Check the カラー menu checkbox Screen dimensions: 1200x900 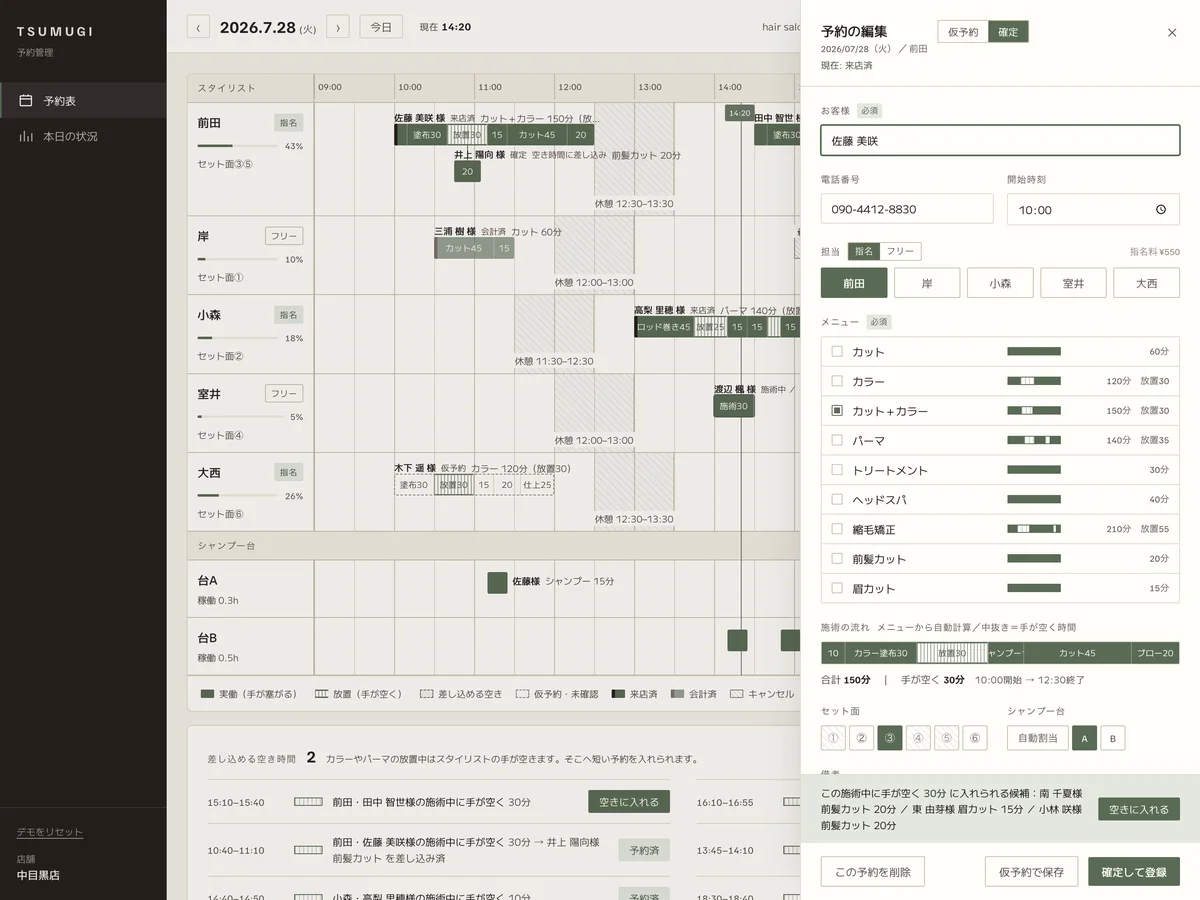pyautogui.click(x=837, y=381)
